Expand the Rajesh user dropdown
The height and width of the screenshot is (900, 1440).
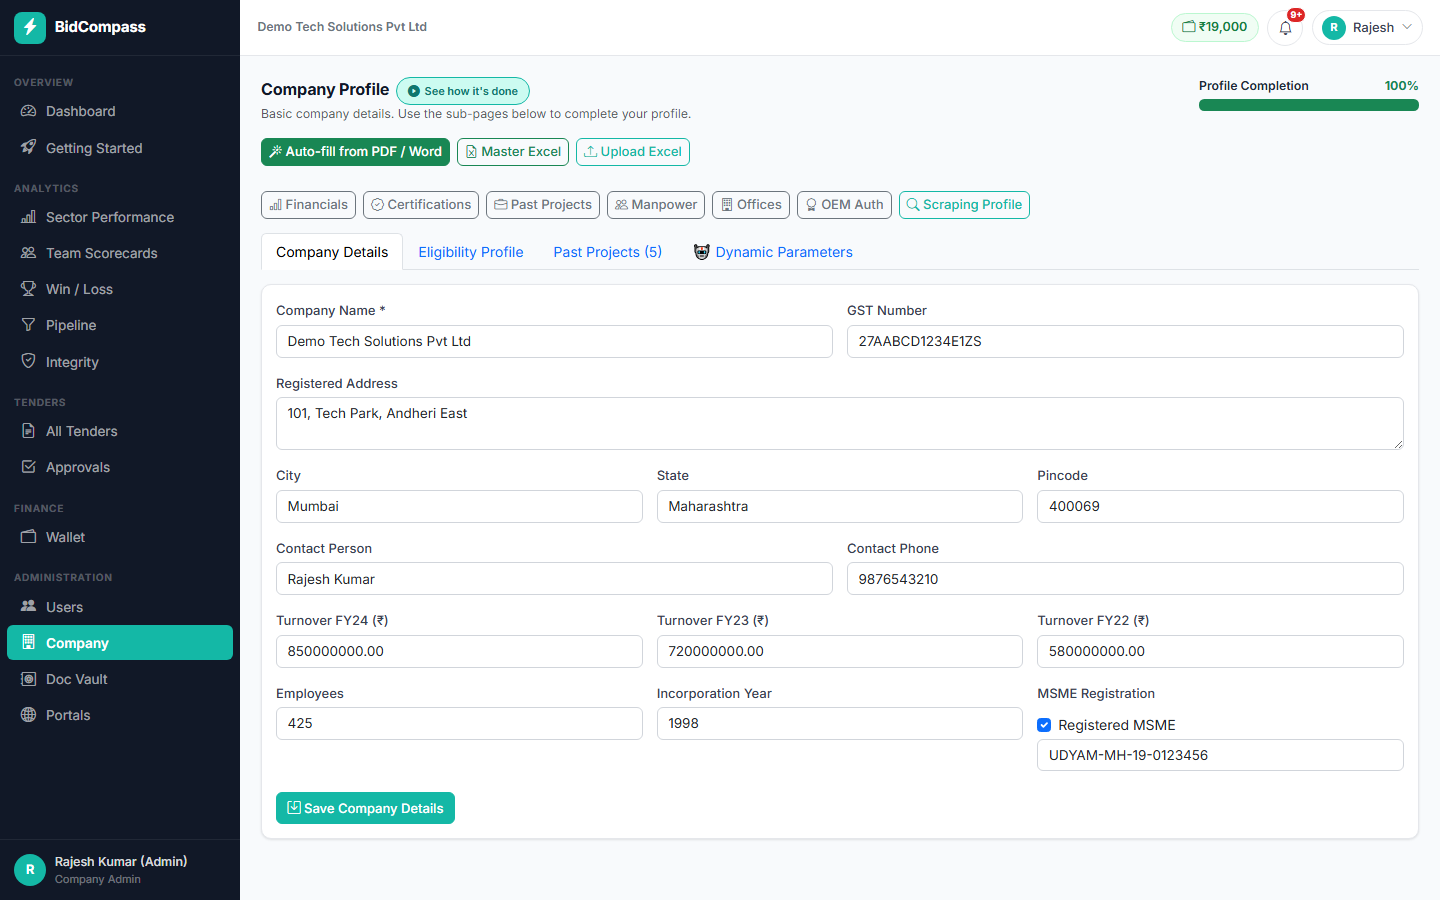(1367, 27)
